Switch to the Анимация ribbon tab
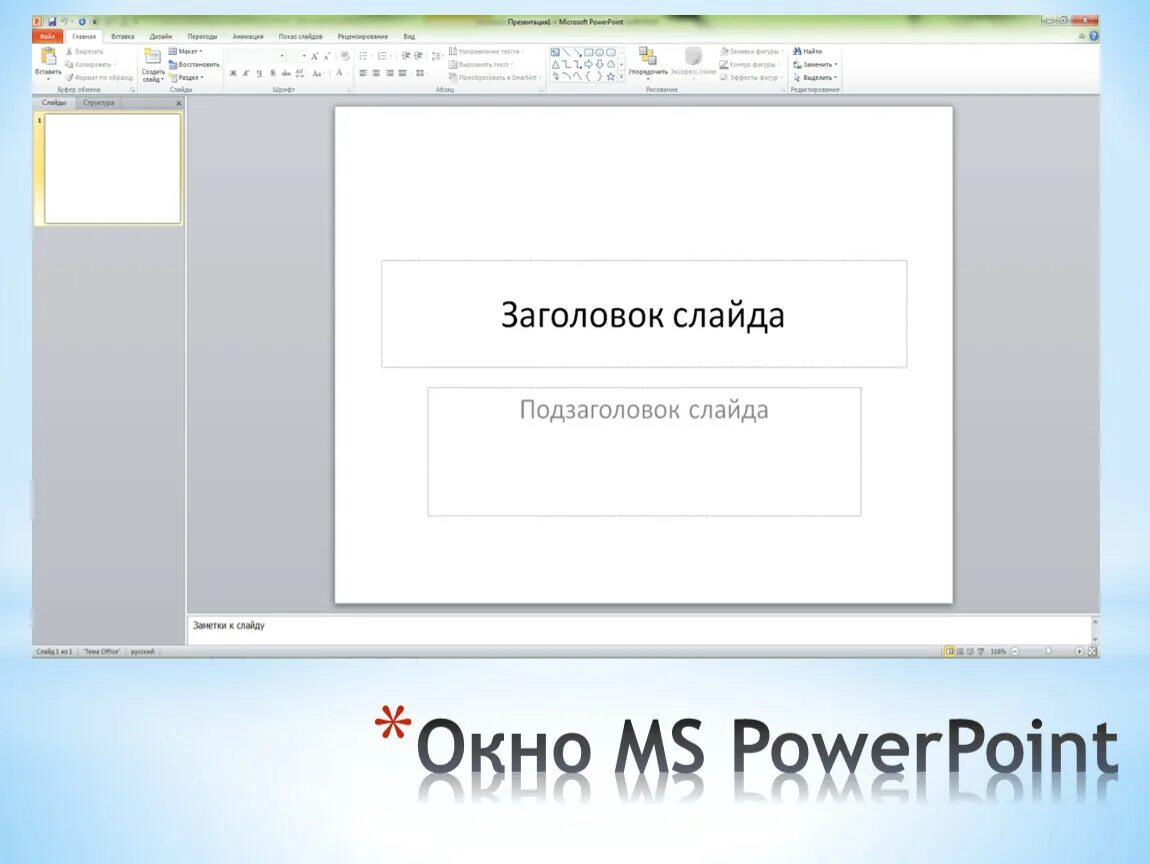Viewport: 1150px width, 864px height. [248, 36]
